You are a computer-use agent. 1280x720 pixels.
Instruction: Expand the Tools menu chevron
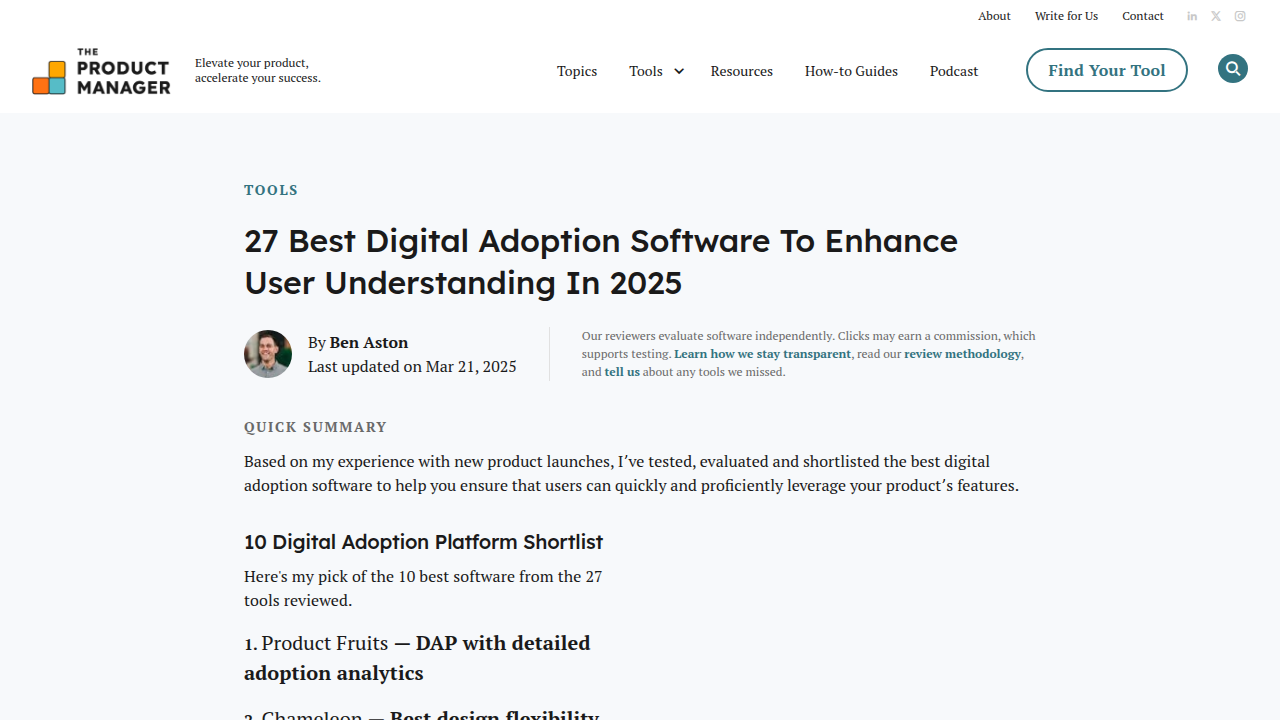coord(679,71)
